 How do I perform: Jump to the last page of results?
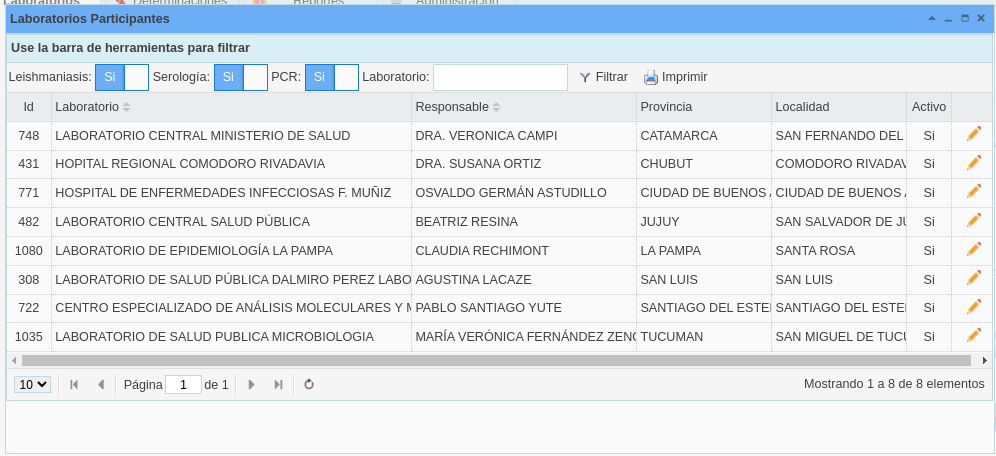point(278,384)
